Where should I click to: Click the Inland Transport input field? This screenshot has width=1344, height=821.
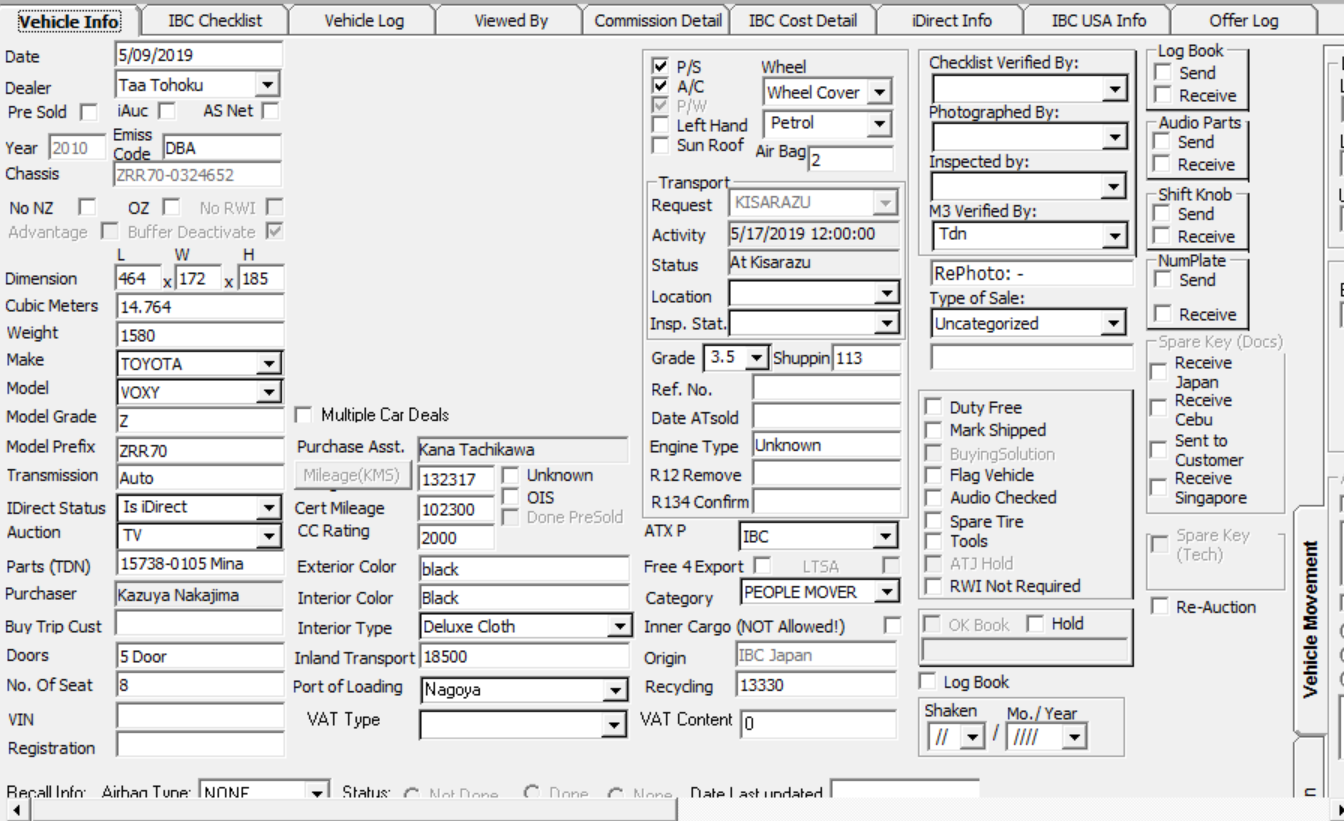coord(523,658)
